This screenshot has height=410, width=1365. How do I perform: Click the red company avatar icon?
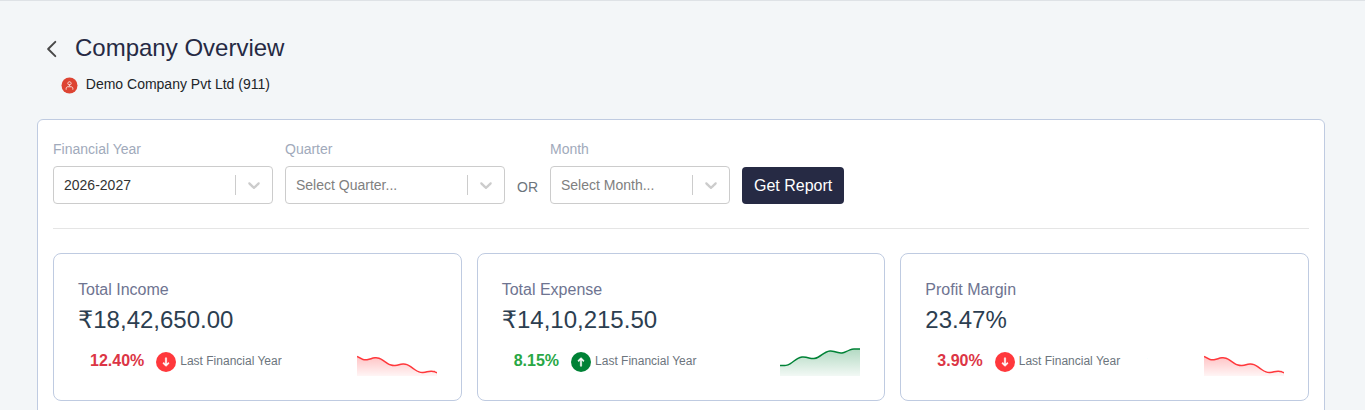(69, 86)
